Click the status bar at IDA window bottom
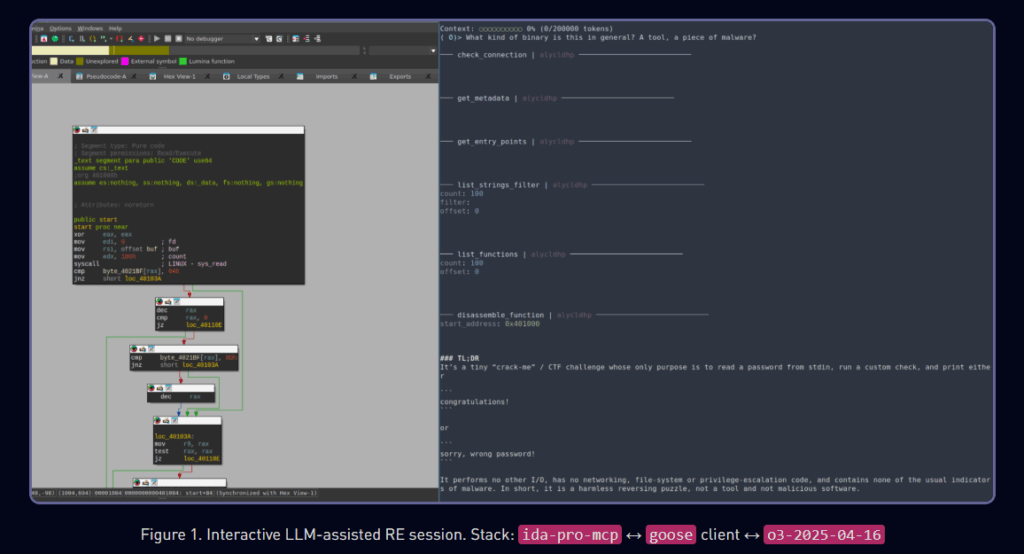 pyautogui.click(x=235, y=493)
